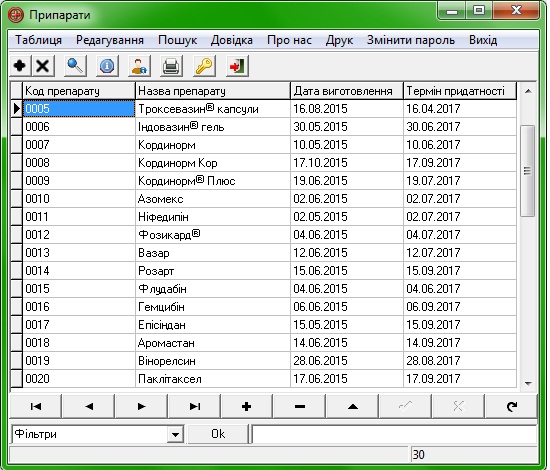This screenshot has height=470, width=550.
Task: Open the Про нас menu
Action: point(289,40)
